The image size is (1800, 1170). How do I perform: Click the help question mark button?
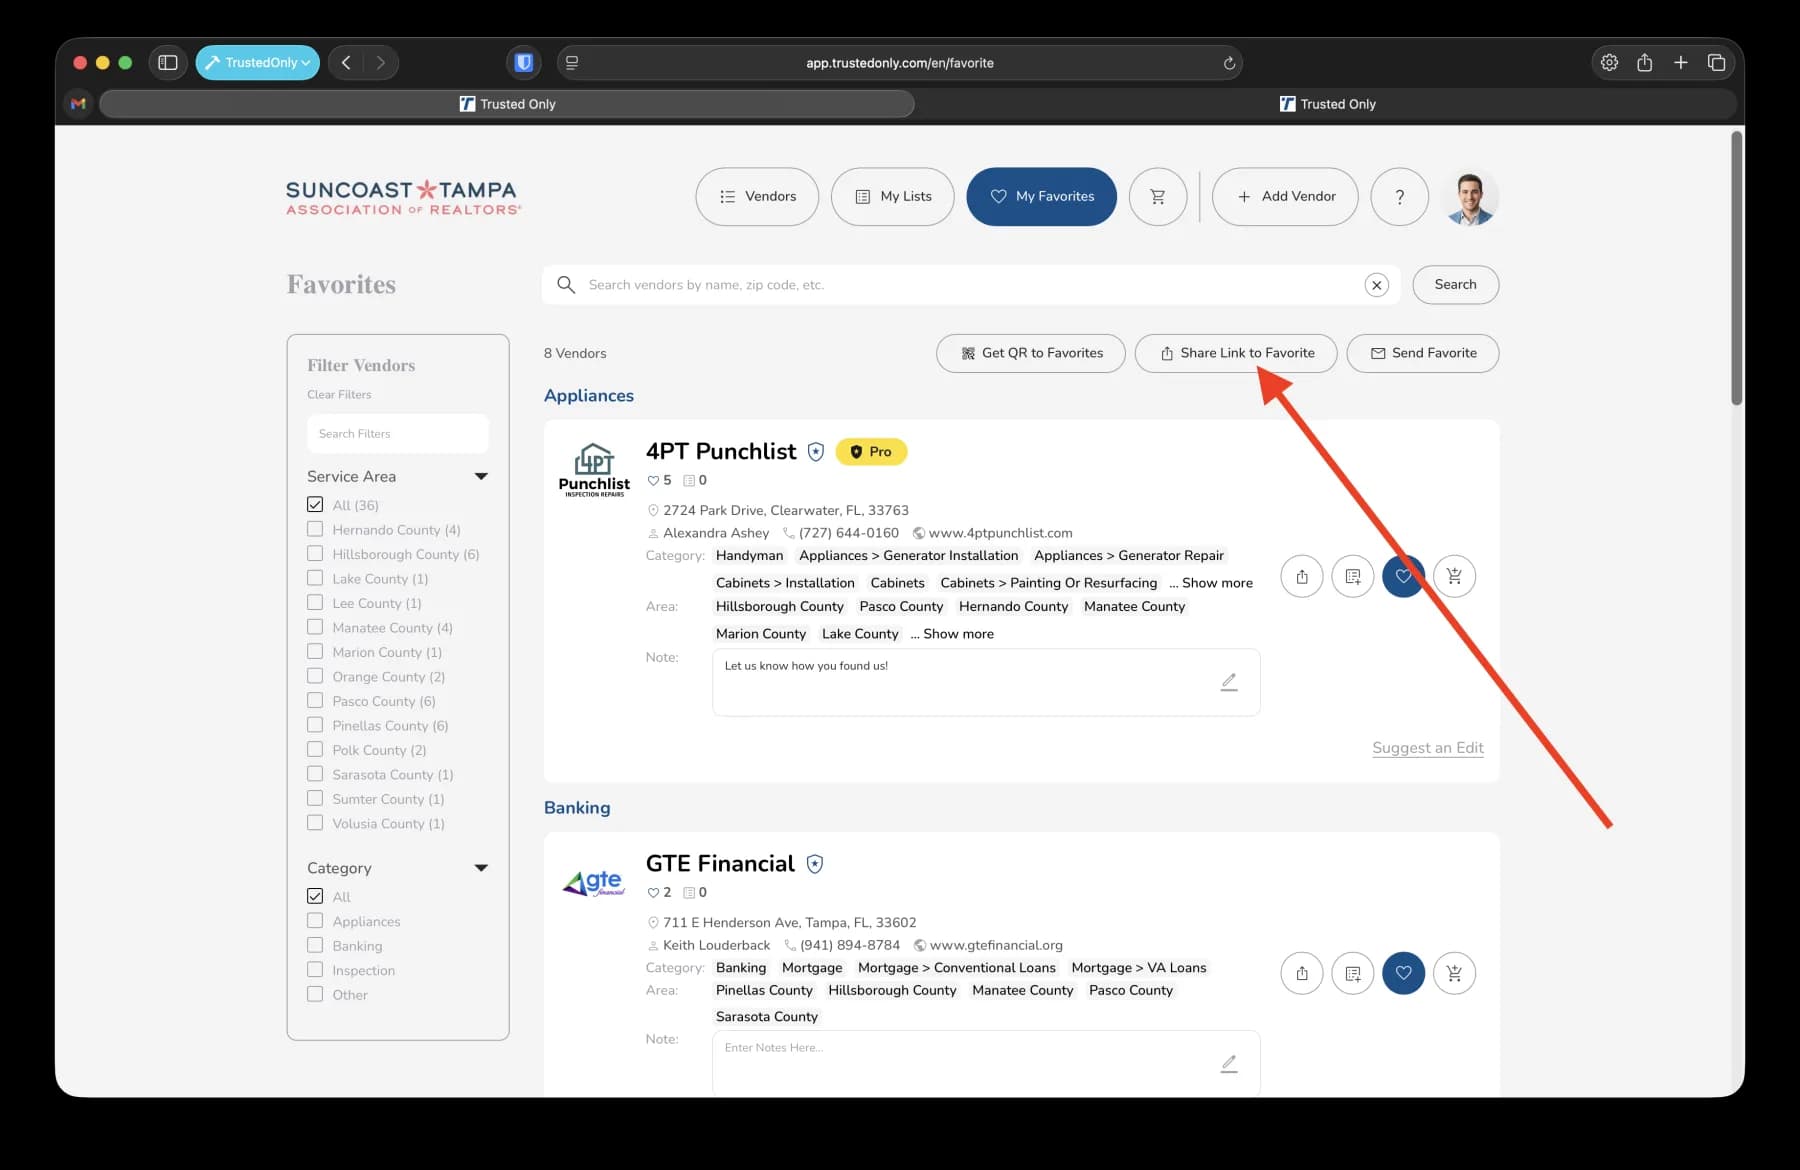click(1399, 197)
